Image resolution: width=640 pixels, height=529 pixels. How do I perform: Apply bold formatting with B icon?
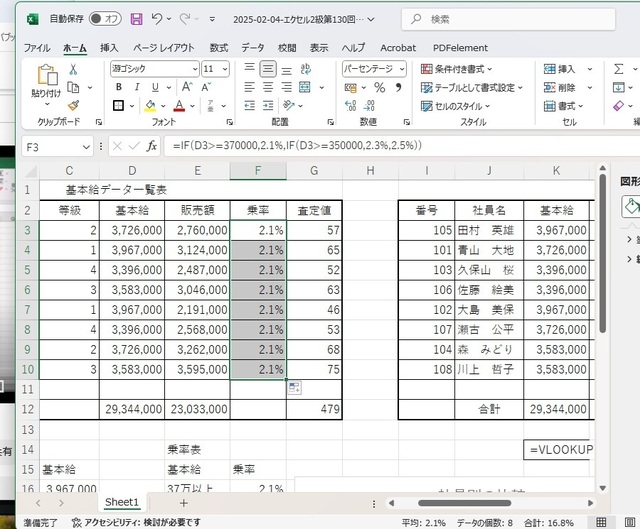tap(118, 87)
